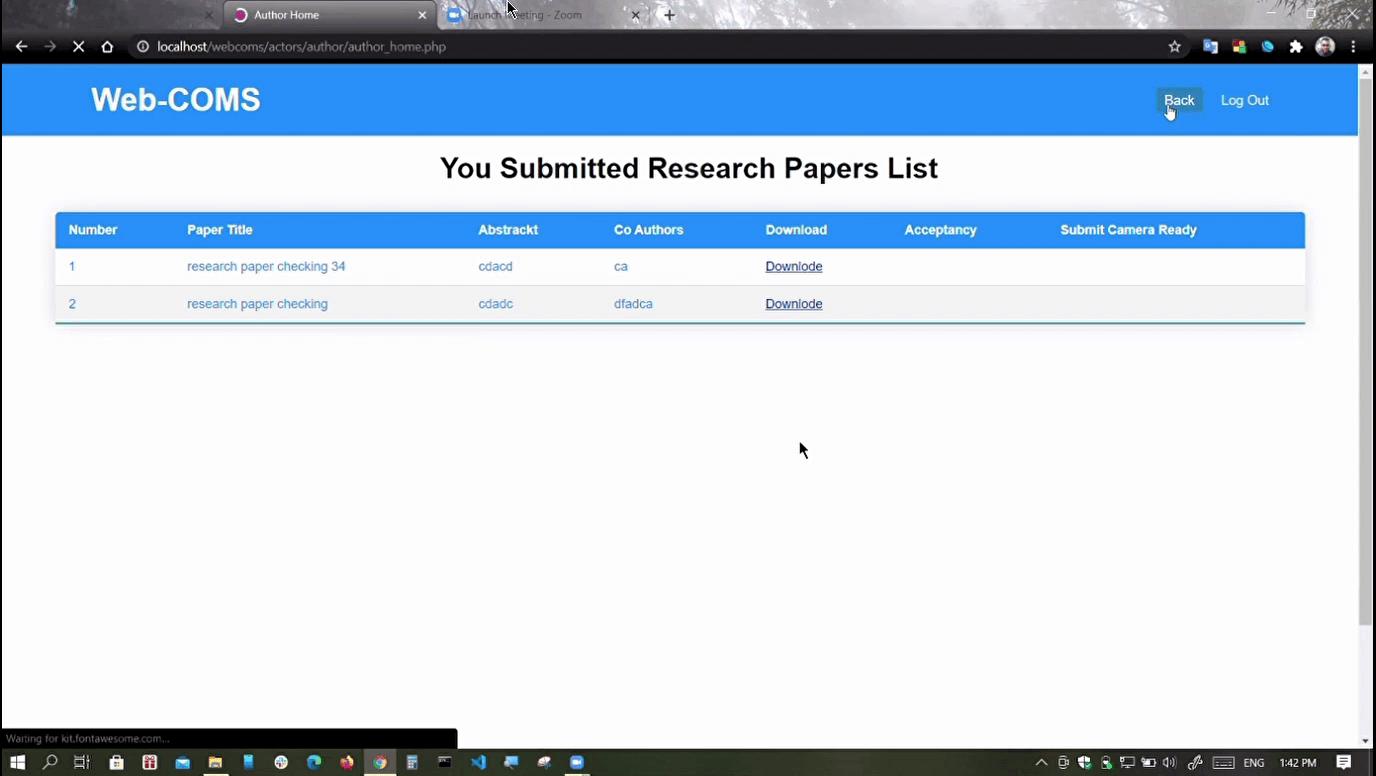Open Chrome's three-dot menu
1376x776 pixels.
[x=1353, y=47]
